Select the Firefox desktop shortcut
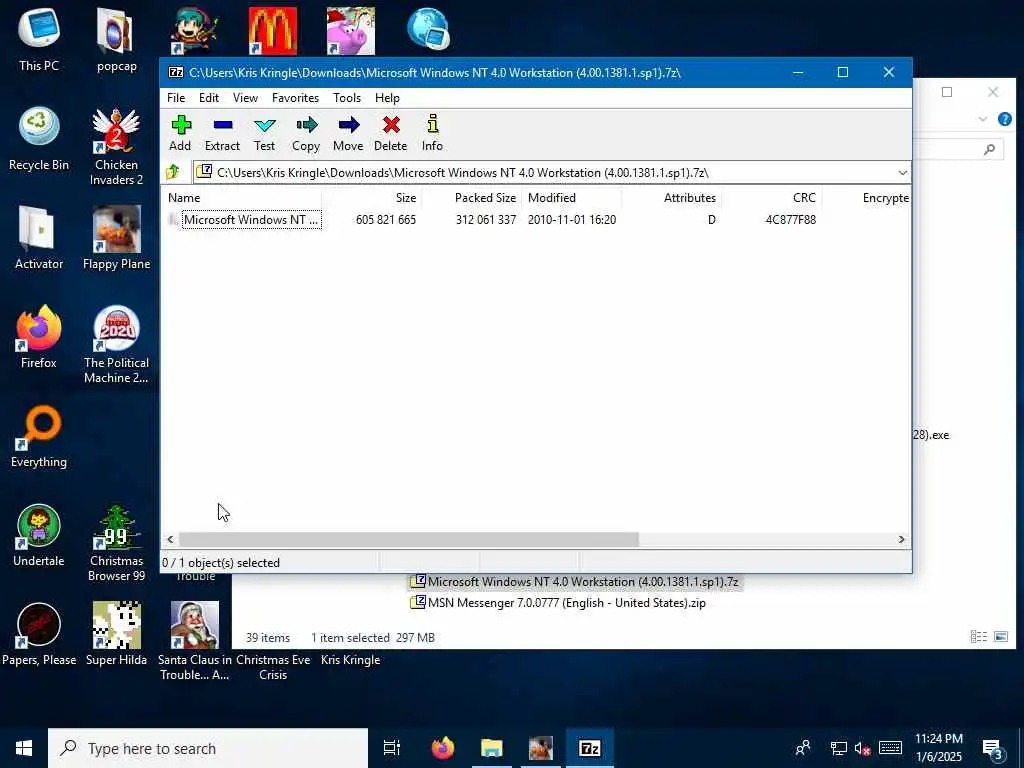The width and height of the screenshot is (1024, 768). click(39, 336)
